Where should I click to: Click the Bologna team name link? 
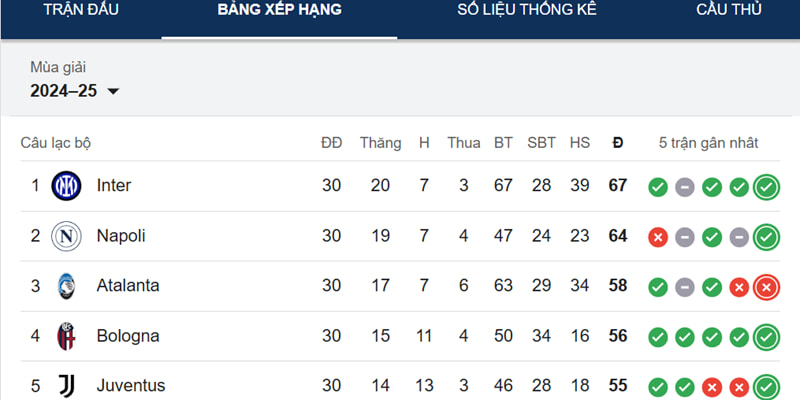[127, 336]
